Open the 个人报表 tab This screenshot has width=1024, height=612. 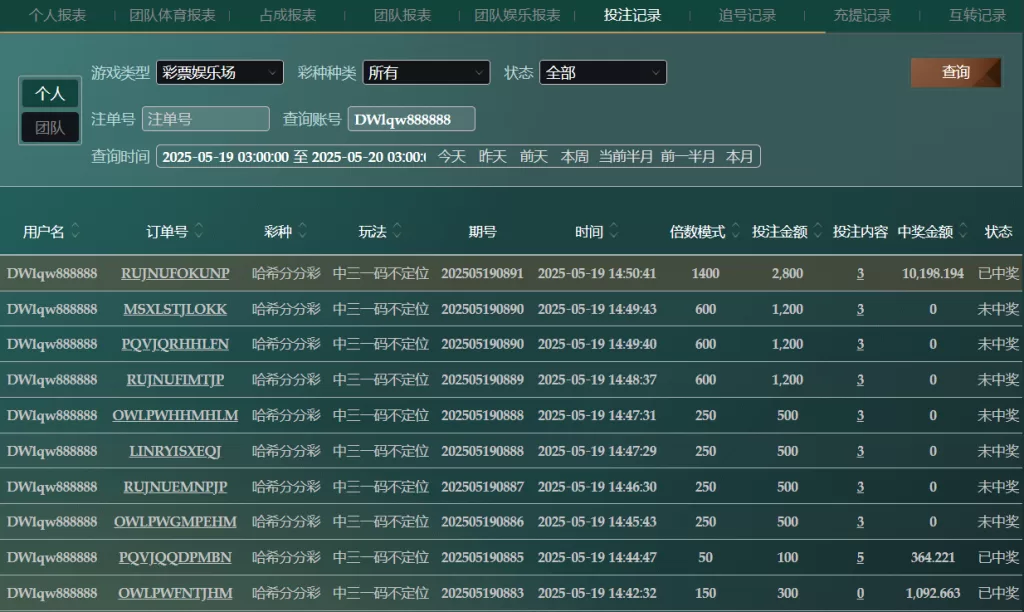coord(57,15)
